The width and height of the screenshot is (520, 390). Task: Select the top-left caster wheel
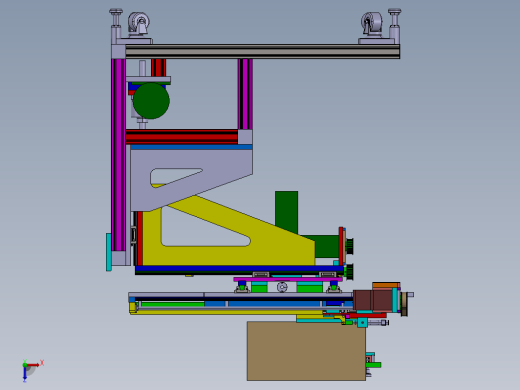tap(139, 23)
